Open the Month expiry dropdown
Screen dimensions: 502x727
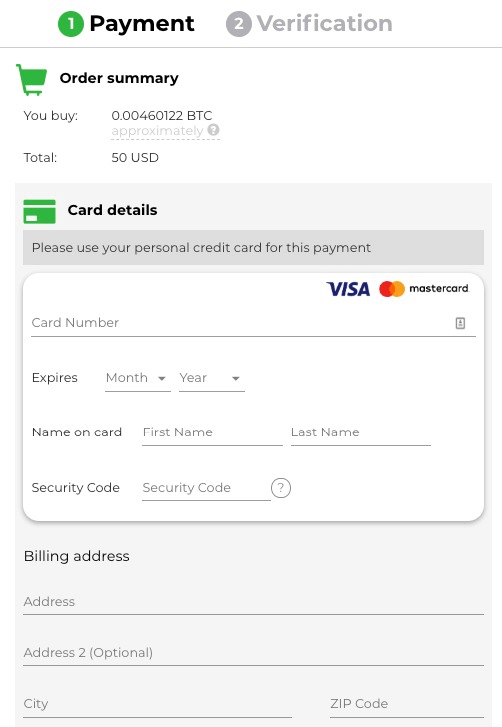(x=138, y=378)
